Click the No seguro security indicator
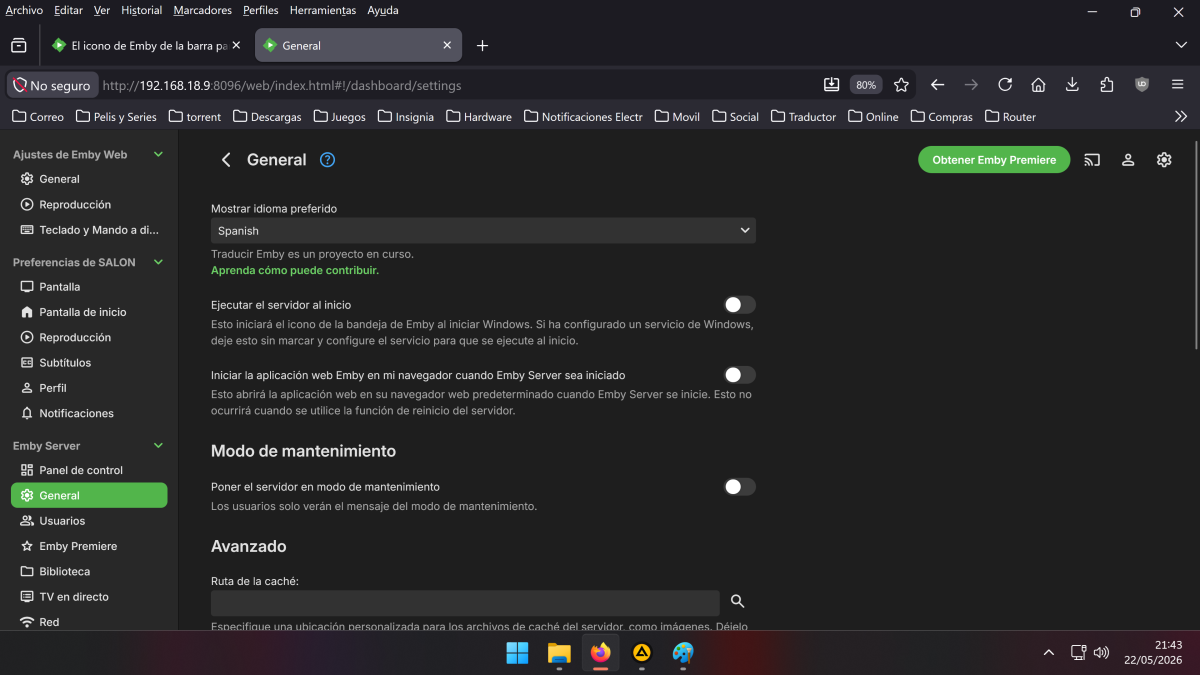The height and width of the screenshot is (675, 1200). [x=53, y=85]
